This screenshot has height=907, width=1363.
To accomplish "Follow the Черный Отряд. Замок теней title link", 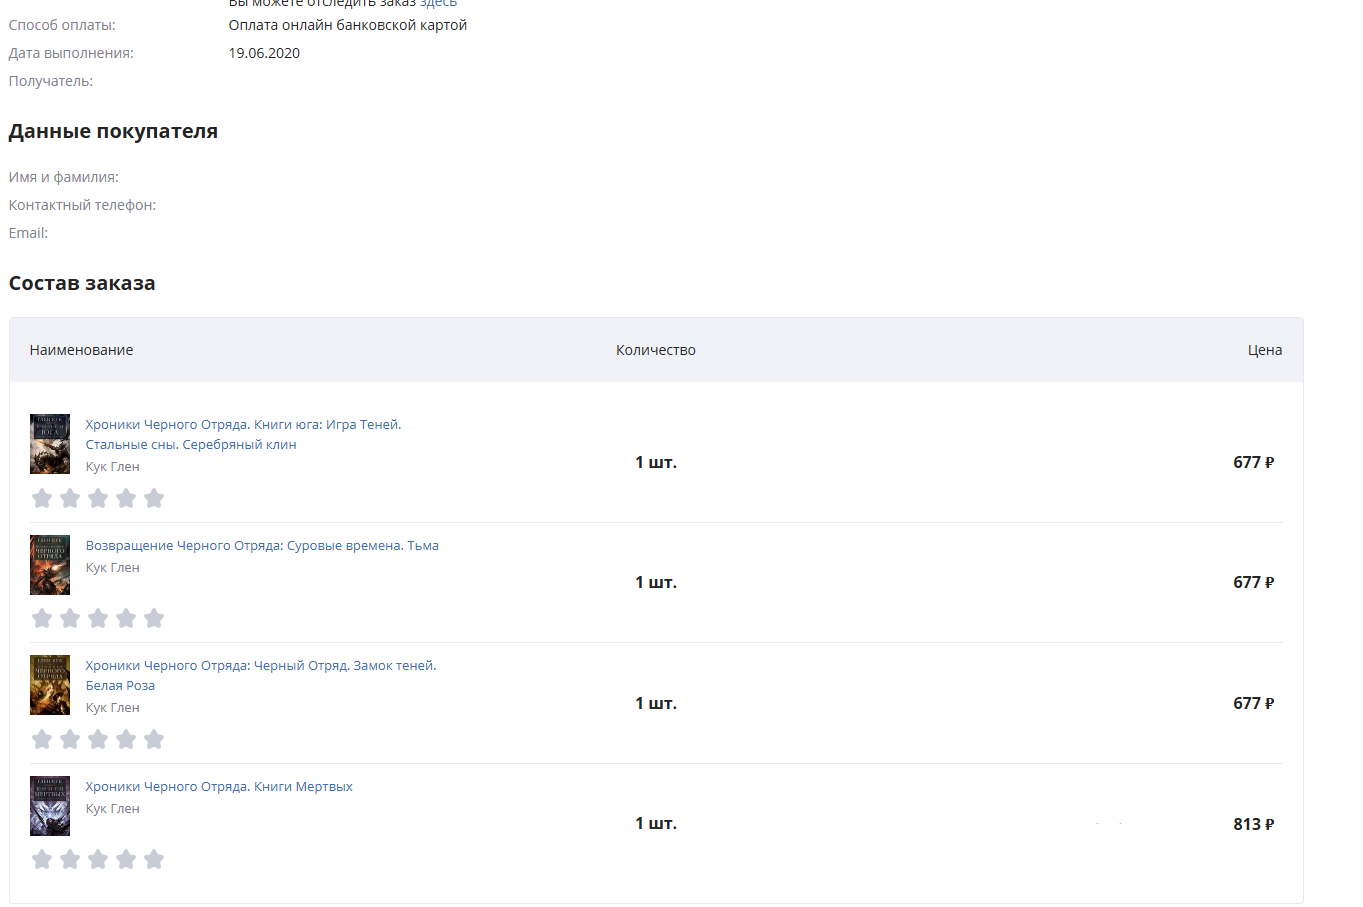I will pos(261,666).
